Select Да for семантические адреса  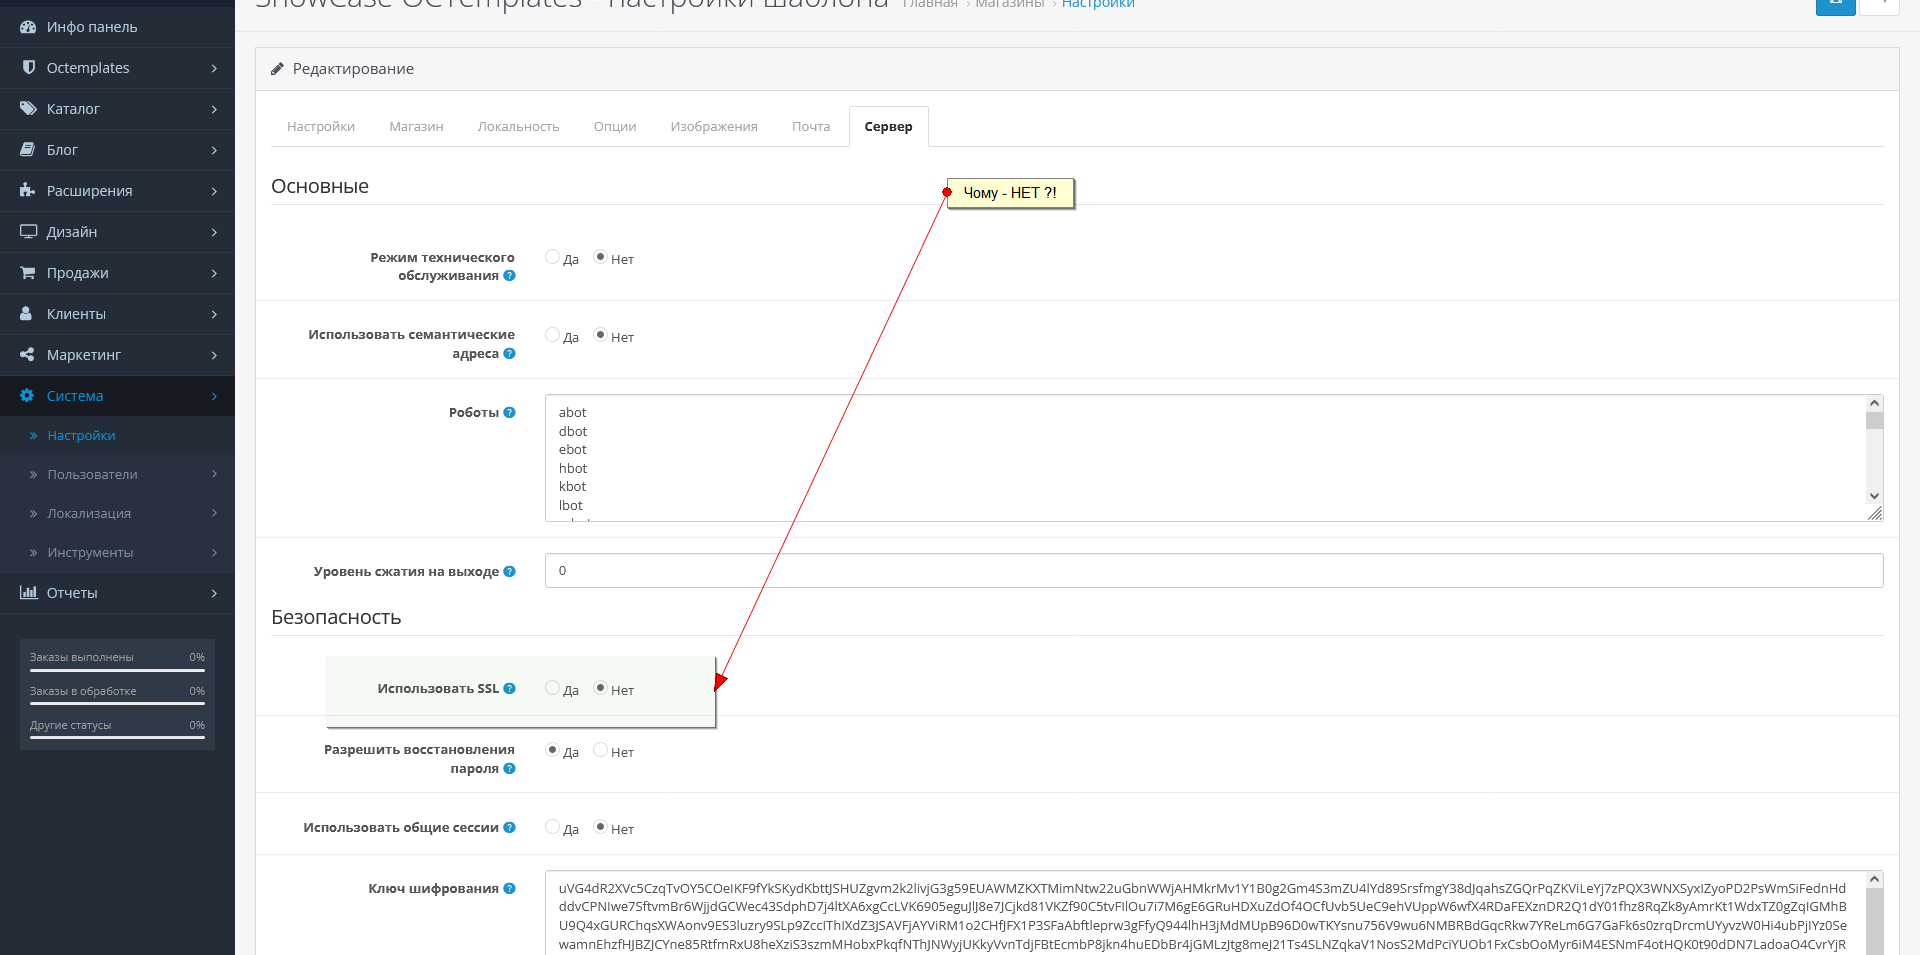[x=552, y=335]
